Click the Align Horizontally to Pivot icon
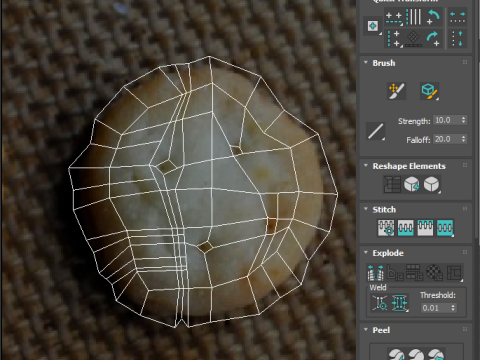Image resolution: width=480 pixels, height=360 pixels. 394,18
